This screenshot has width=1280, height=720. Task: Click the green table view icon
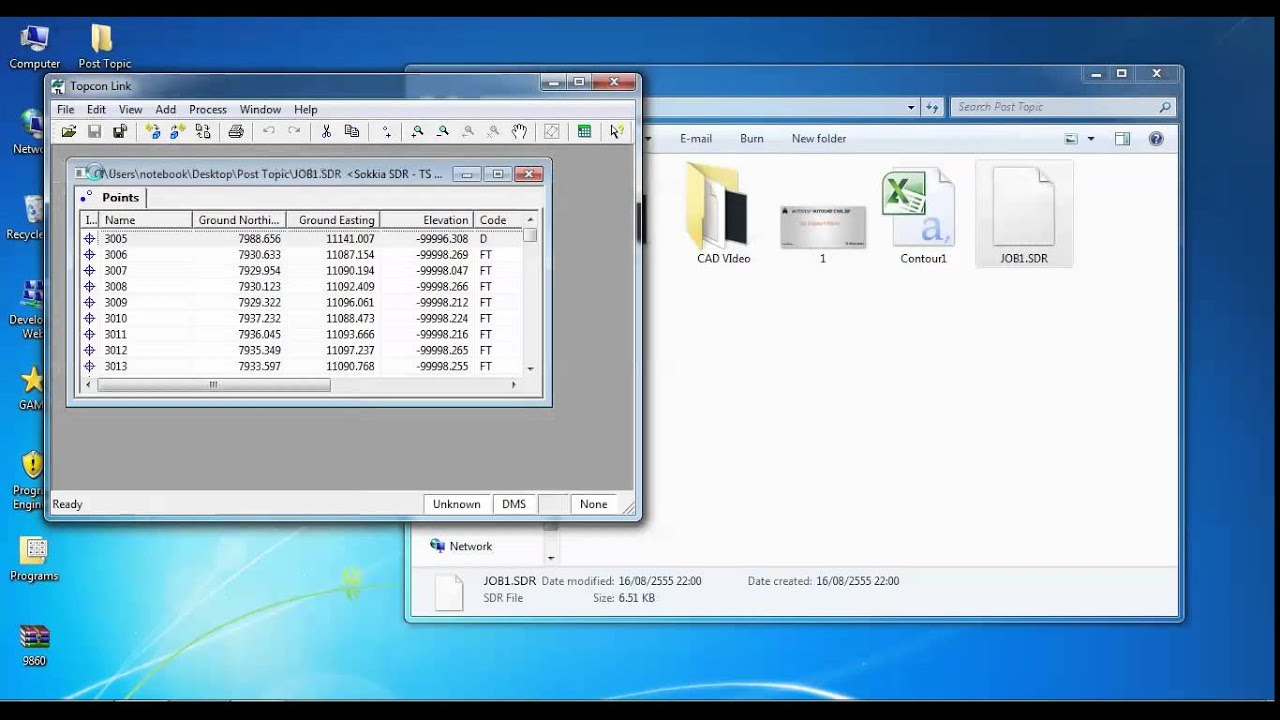584,131
